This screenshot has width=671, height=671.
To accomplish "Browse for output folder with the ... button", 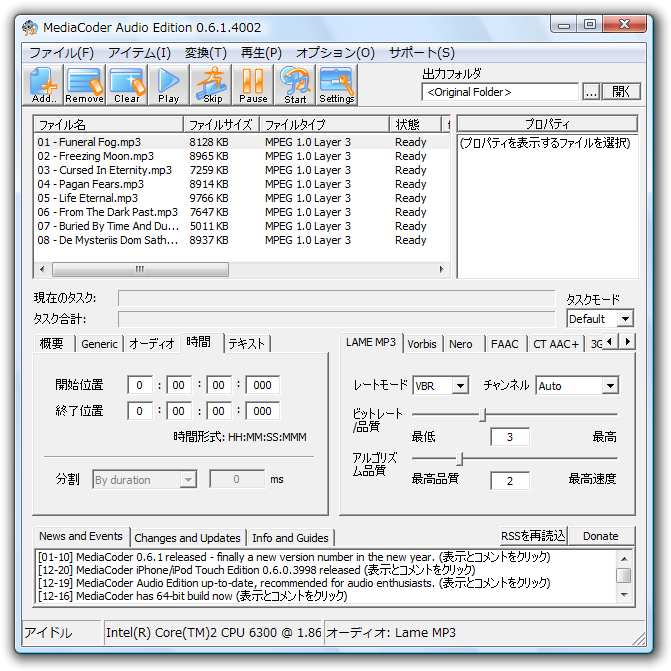I will click(591, 92).
